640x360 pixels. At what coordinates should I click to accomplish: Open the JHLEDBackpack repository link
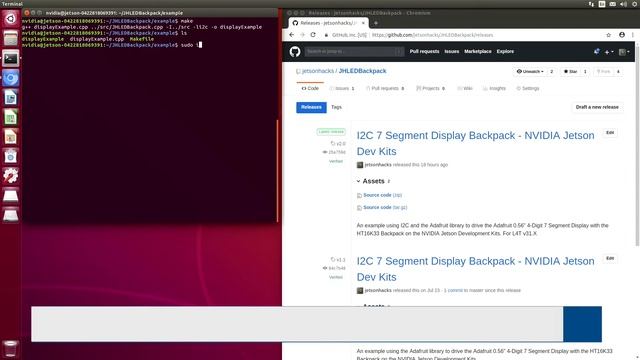point(362,71)
